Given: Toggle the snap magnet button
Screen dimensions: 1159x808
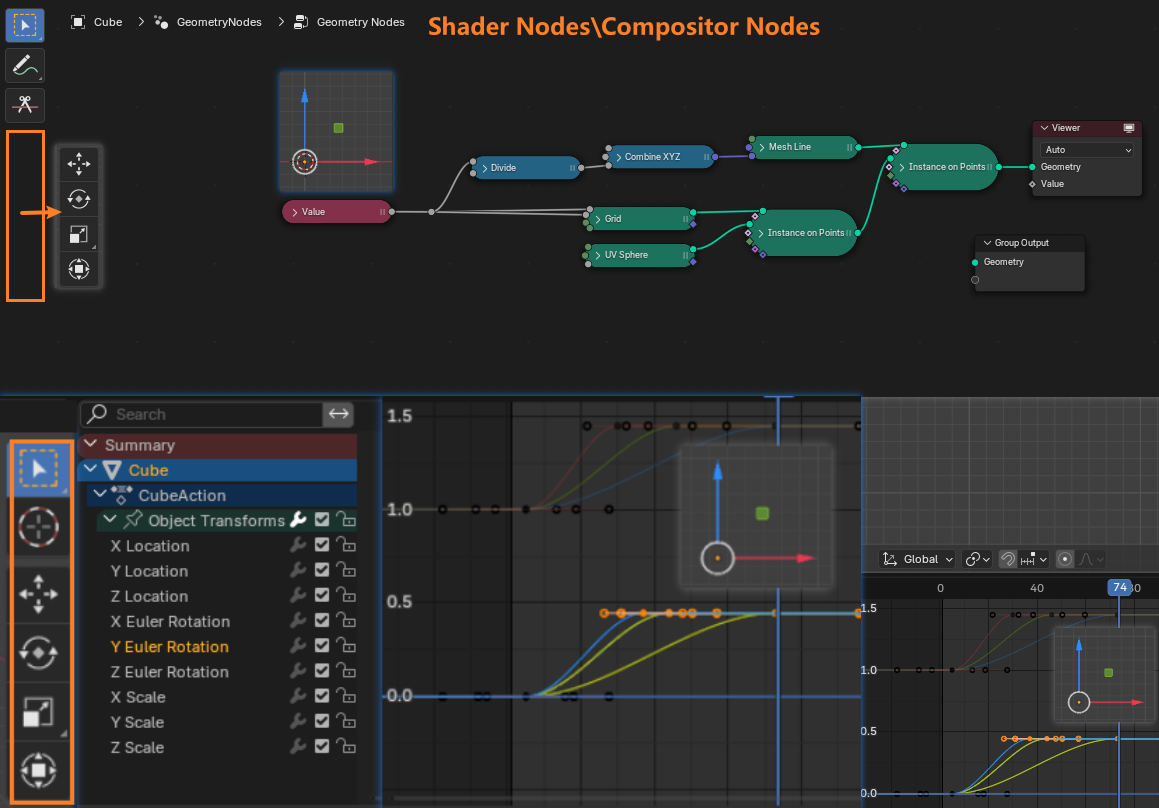Looking at the screenshot, I should click(1007, 560).
